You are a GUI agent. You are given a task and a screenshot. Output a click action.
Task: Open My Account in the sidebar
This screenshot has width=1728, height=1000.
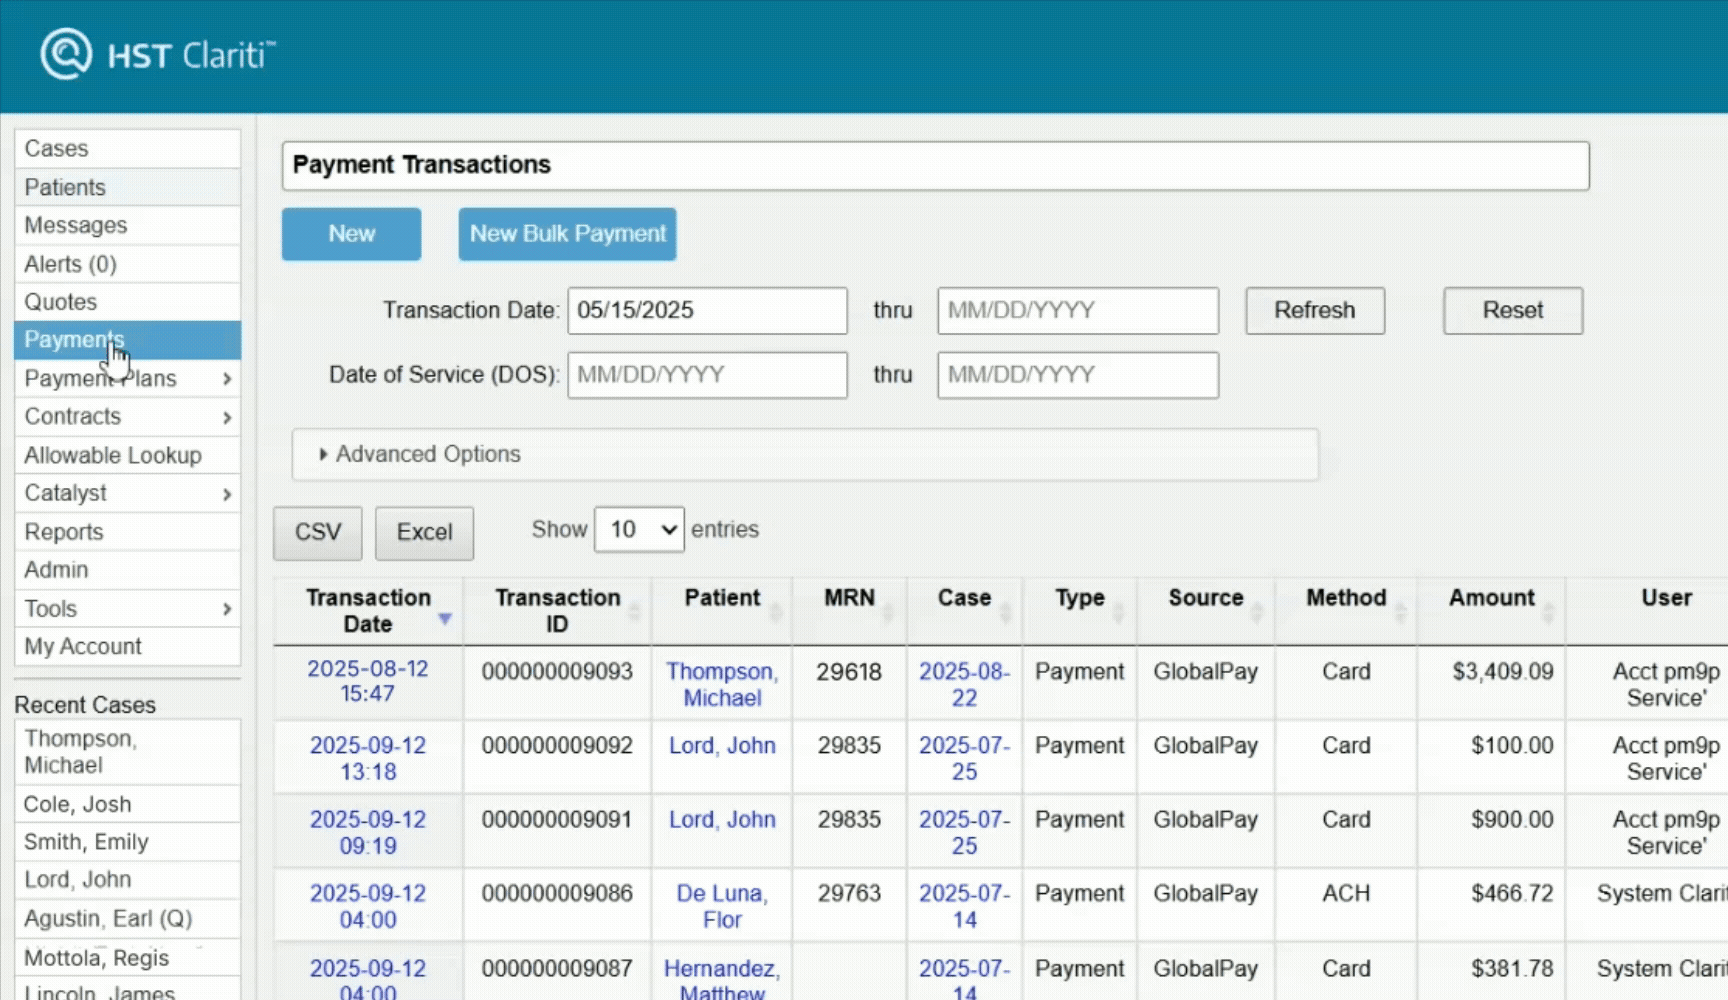tap(127, 647)
